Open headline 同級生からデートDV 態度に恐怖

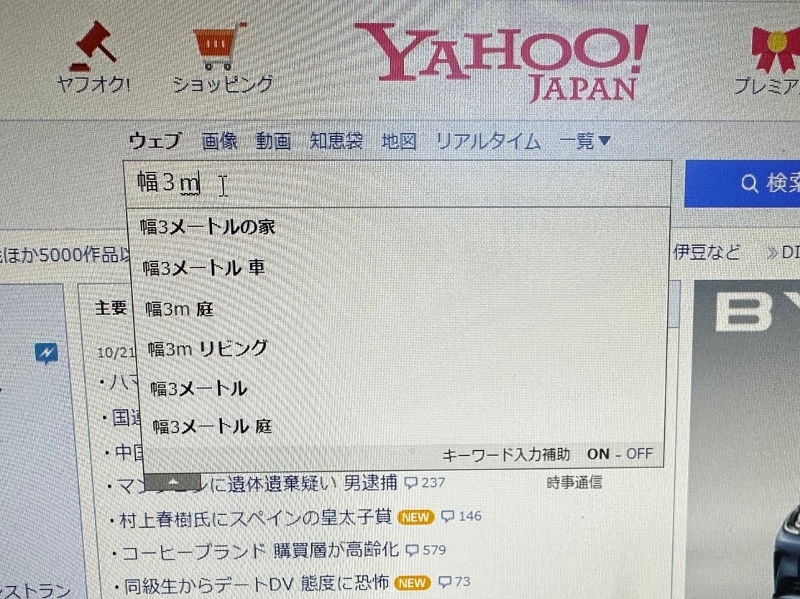pos(257,583)
